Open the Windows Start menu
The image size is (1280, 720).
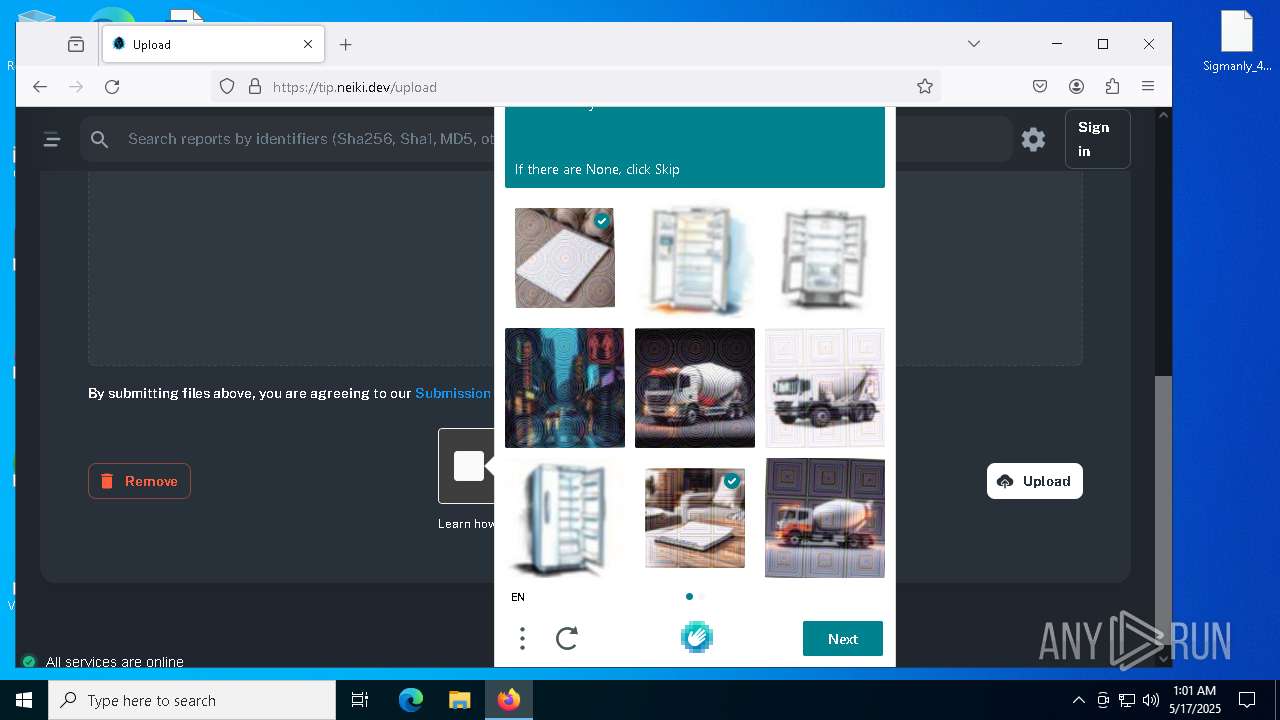coord(24,700)
